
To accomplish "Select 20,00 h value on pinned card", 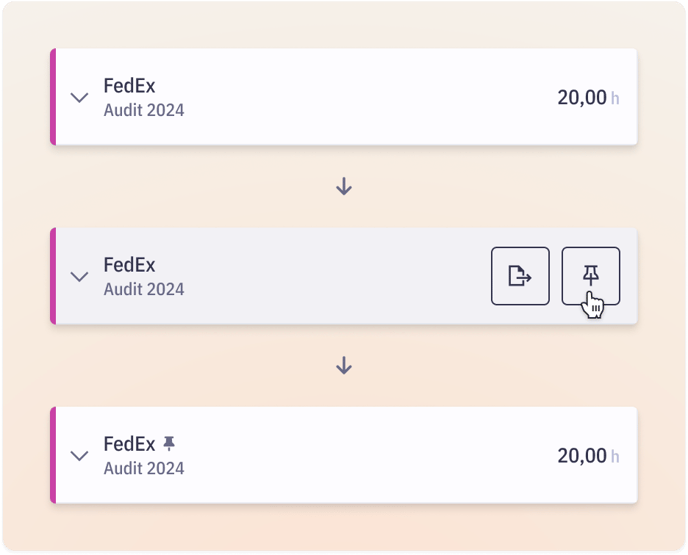I will click(588, 455).
